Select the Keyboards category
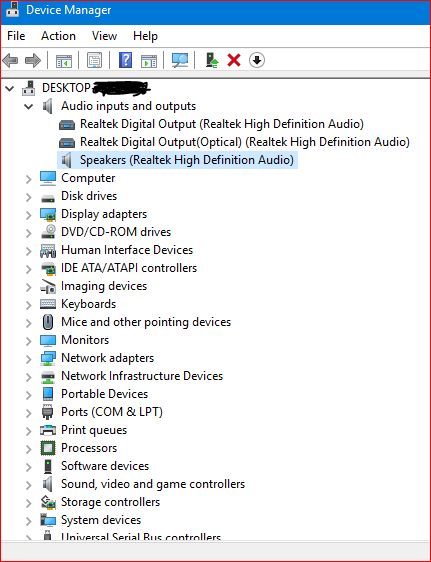The image size is (431, 562). (x=88, y=304)
